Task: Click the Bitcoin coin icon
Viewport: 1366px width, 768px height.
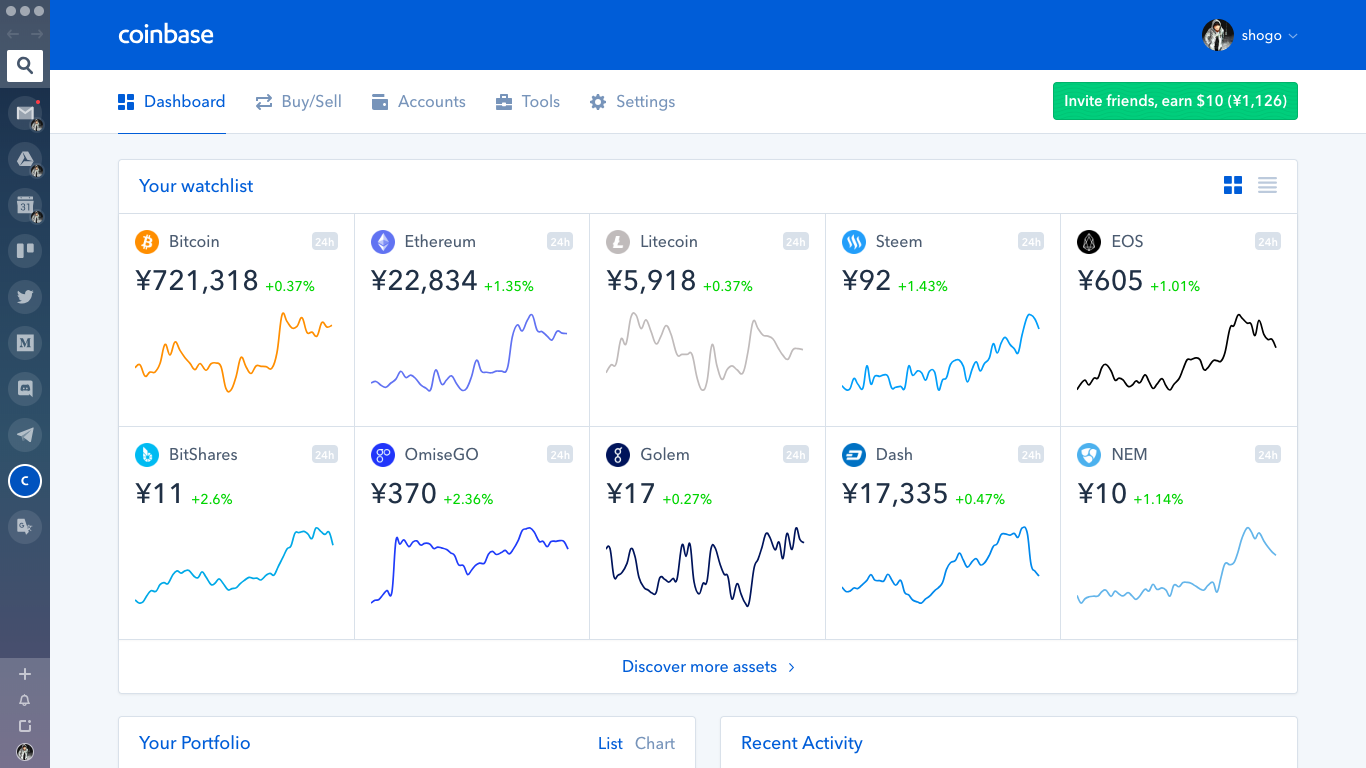Action: tap(147, 242)
